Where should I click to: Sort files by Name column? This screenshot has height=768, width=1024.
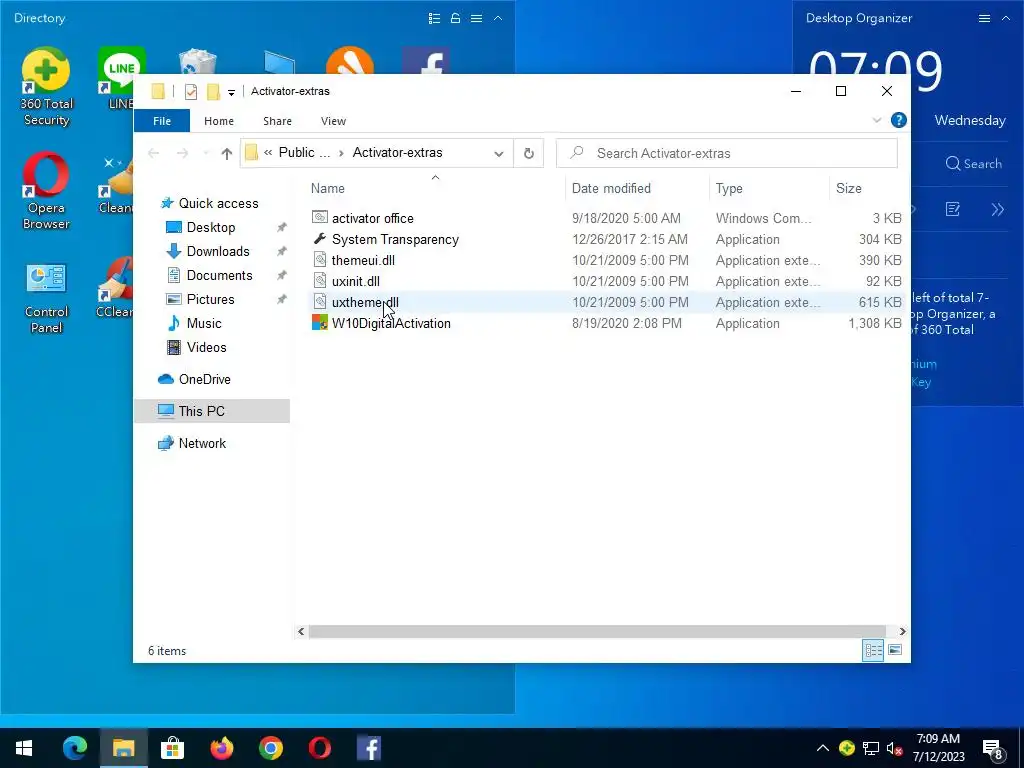(x=436, y=188)
